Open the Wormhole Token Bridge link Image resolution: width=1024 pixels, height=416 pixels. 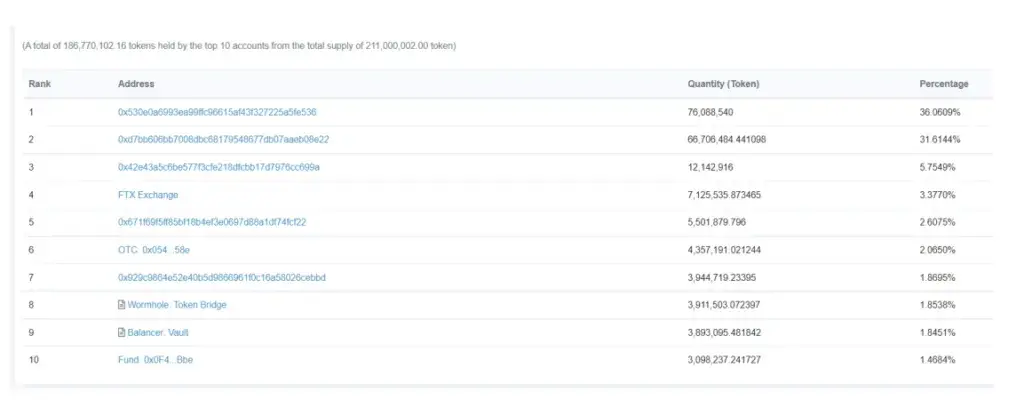[177, 305]
